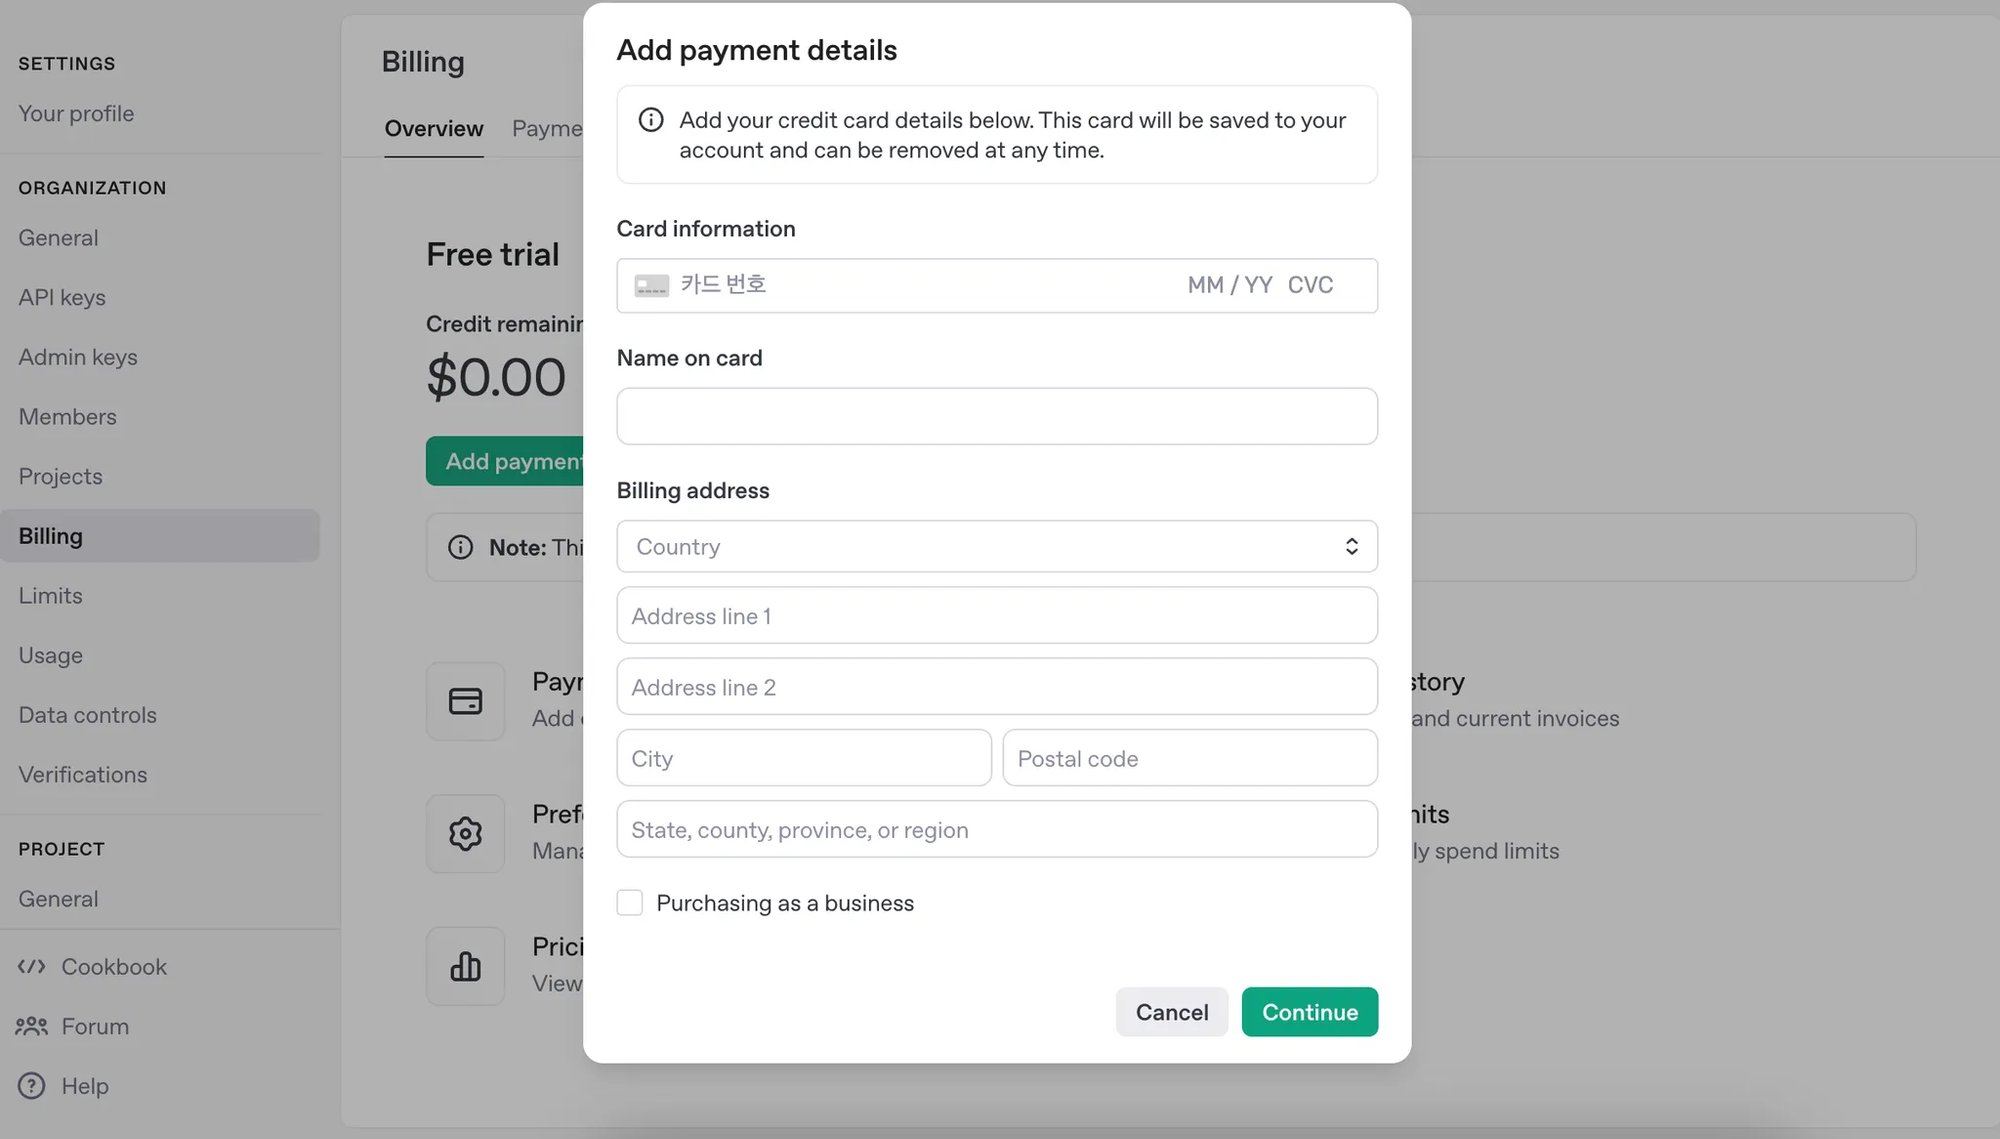Focus the Name on card field
This screenshot has width=2000, height=1139.
click(997, 416)
